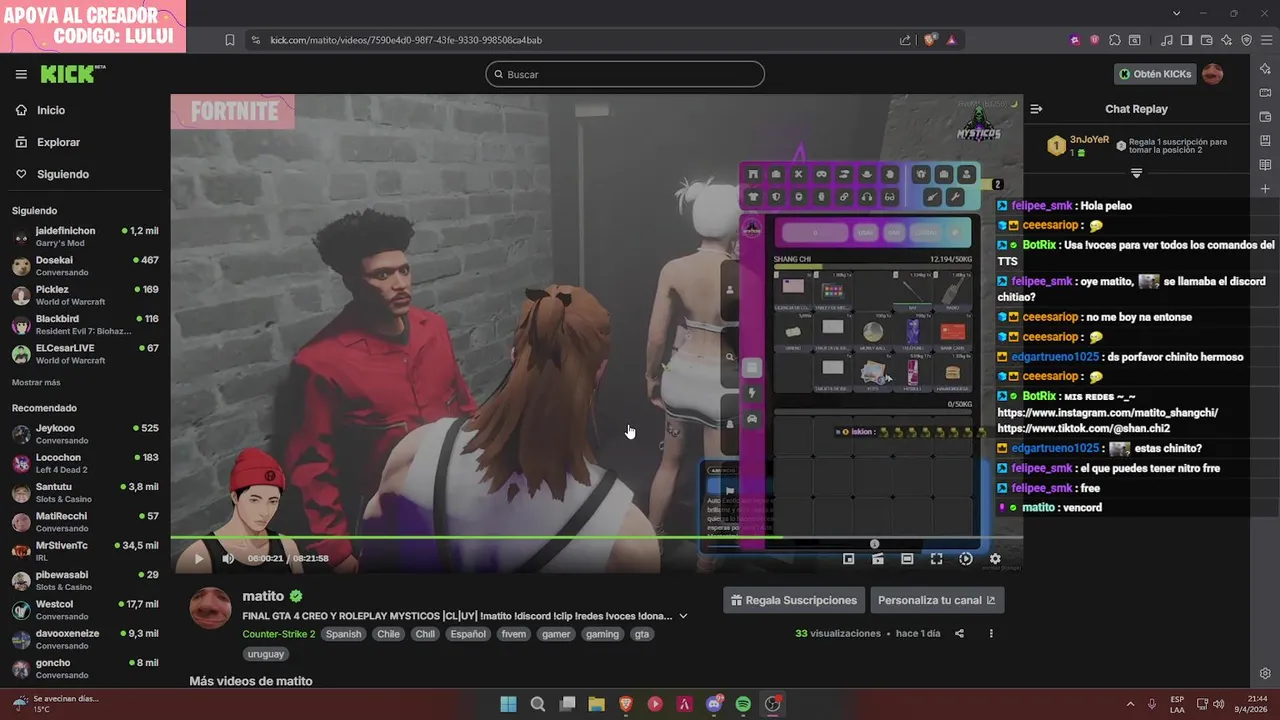Open user profile avatar menu
Viewport: 1280px width, 720px height.
pos(1212,74)
